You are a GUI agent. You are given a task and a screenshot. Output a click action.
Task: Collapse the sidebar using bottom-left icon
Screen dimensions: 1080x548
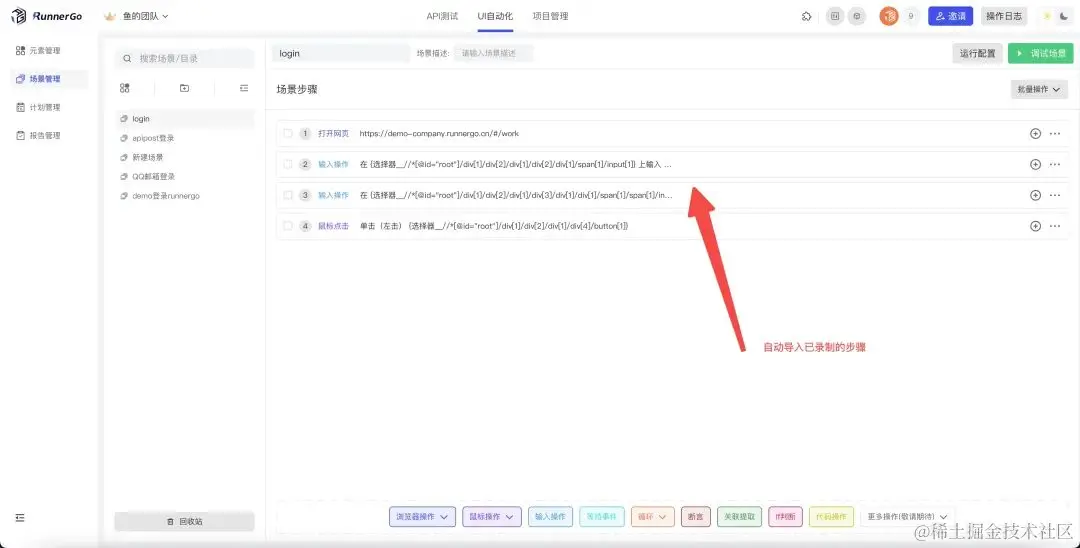(20, 517)
